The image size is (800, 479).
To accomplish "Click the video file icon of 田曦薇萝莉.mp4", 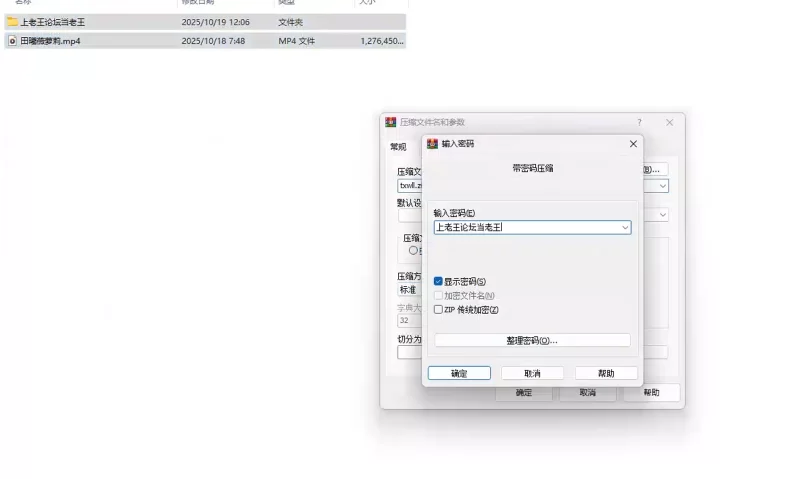I will click(x=12, y=41).
